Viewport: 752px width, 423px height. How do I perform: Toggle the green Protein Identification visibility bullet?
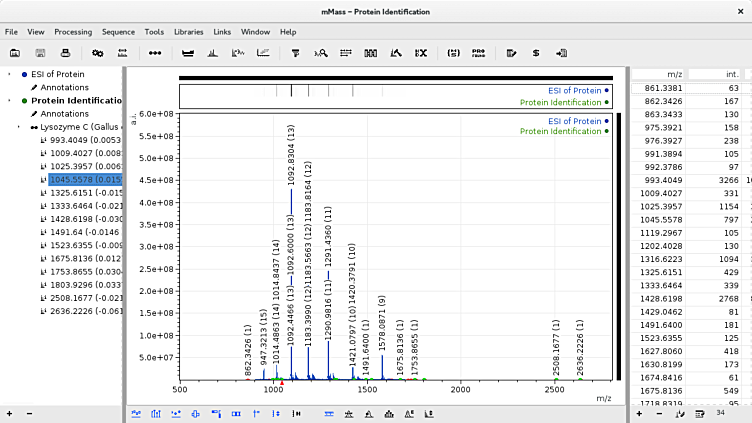pos(24,100)
